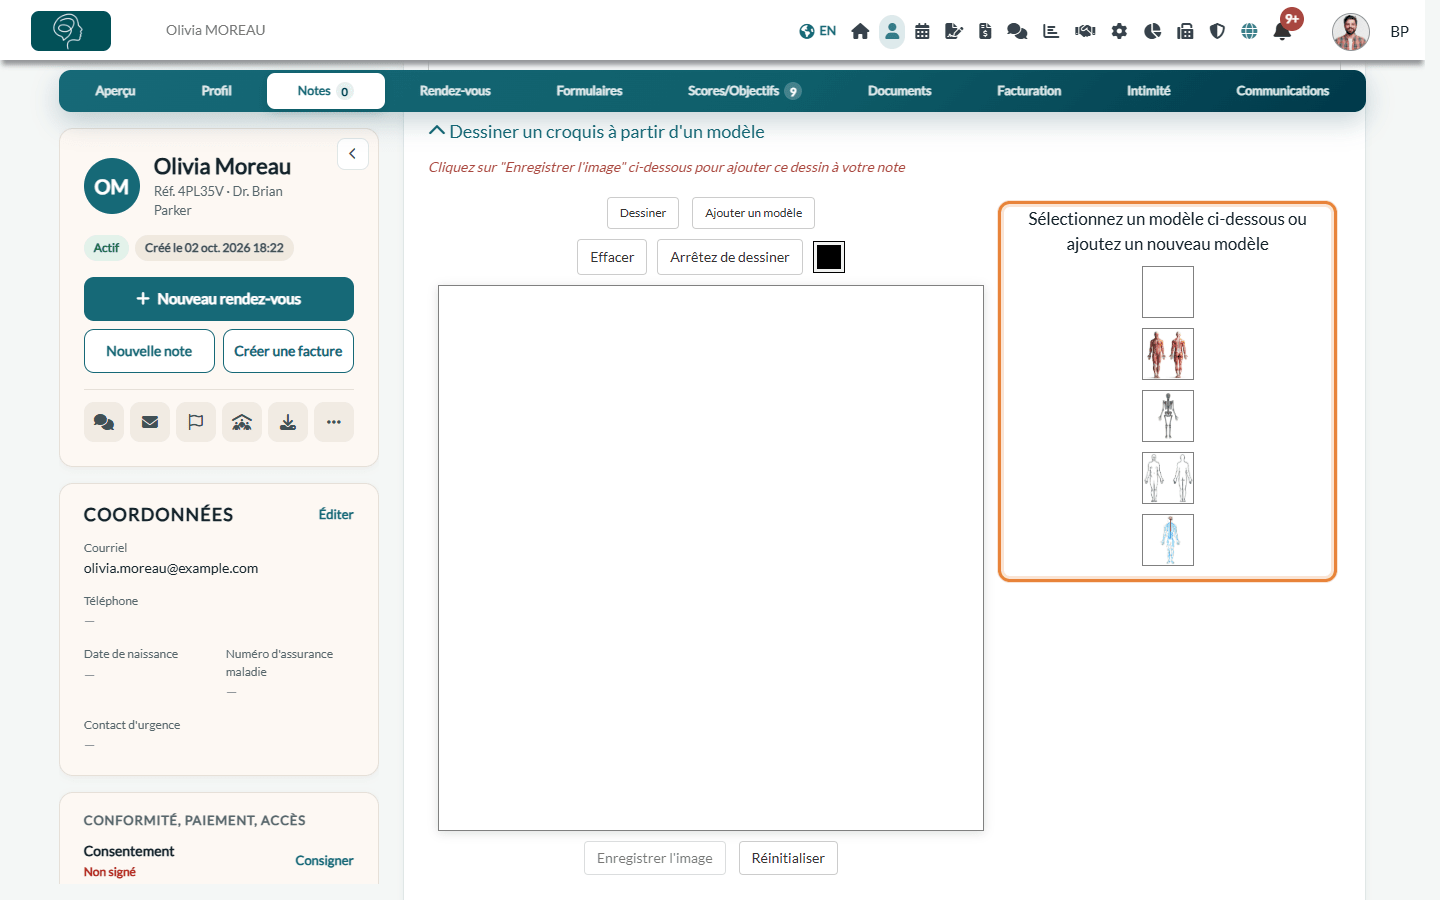Click the handshake icon in top bar
The image size is (1440, 900).
(x=1085, y=31)
